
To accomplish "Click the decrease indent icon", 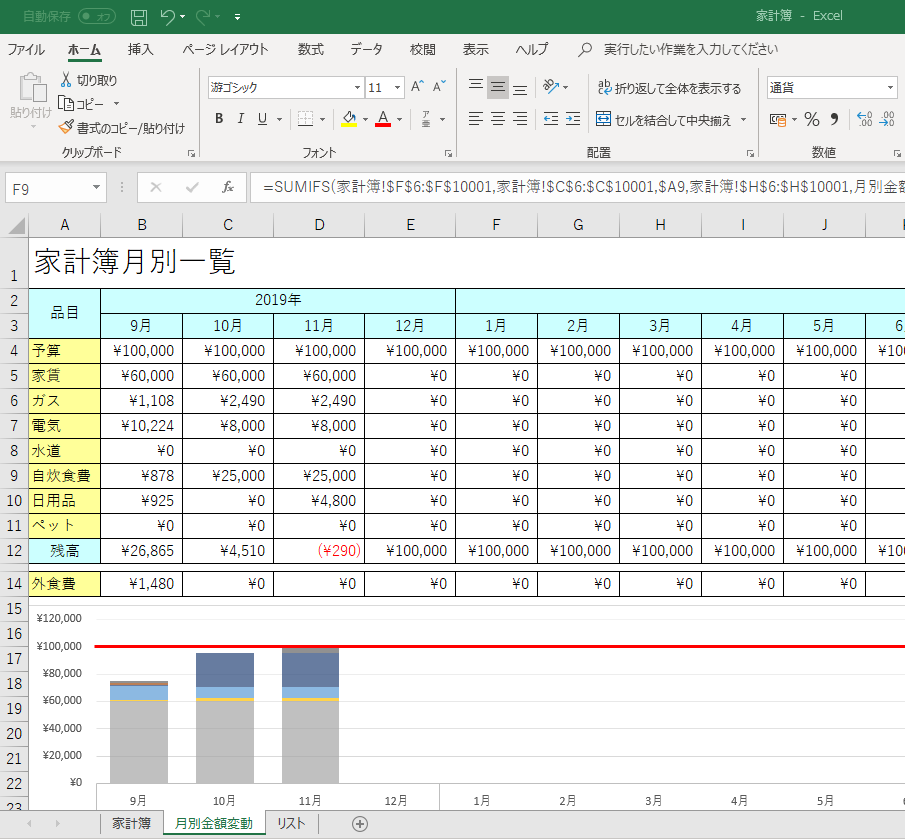I will [551, 119].
